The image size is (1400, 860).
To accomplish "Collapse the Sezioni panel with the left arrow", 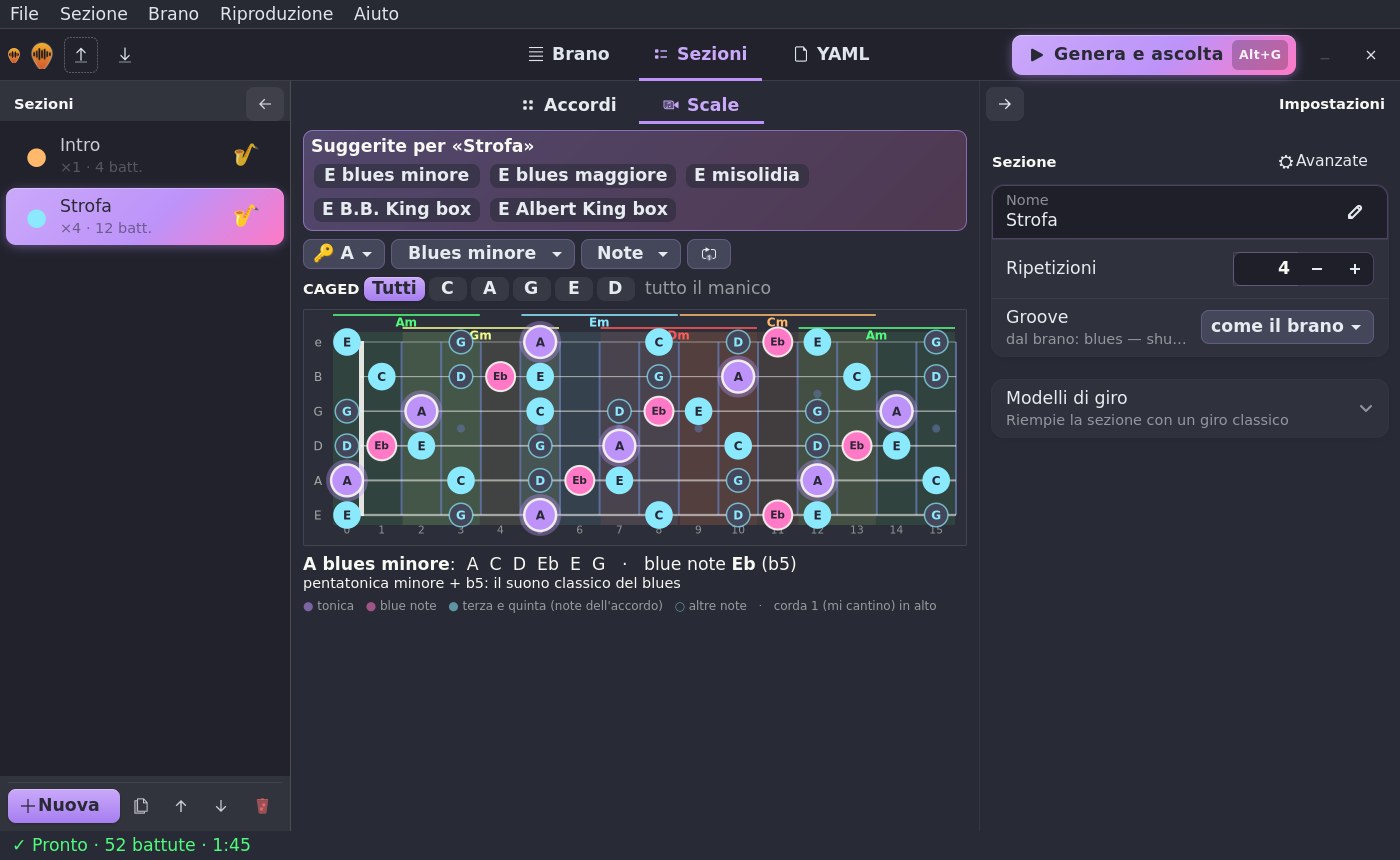I will click(x=265, y=104).
